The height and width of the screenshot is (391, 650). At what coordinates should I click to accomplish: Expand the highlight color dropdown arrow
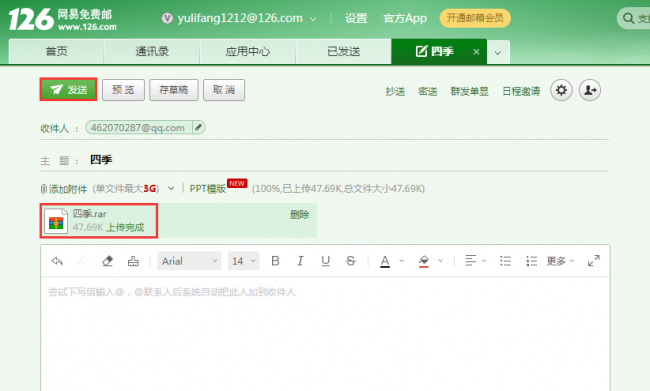pos(441,261)
